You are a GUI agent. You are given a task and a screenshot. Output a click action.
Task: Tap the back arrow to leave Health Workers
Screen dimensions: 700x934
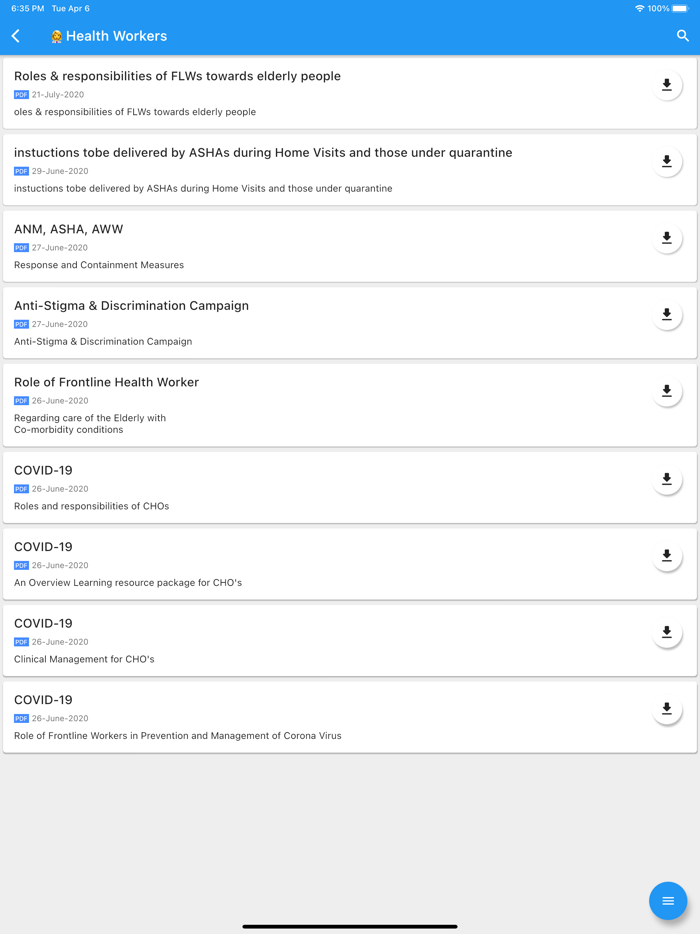[x=15, y=36]
